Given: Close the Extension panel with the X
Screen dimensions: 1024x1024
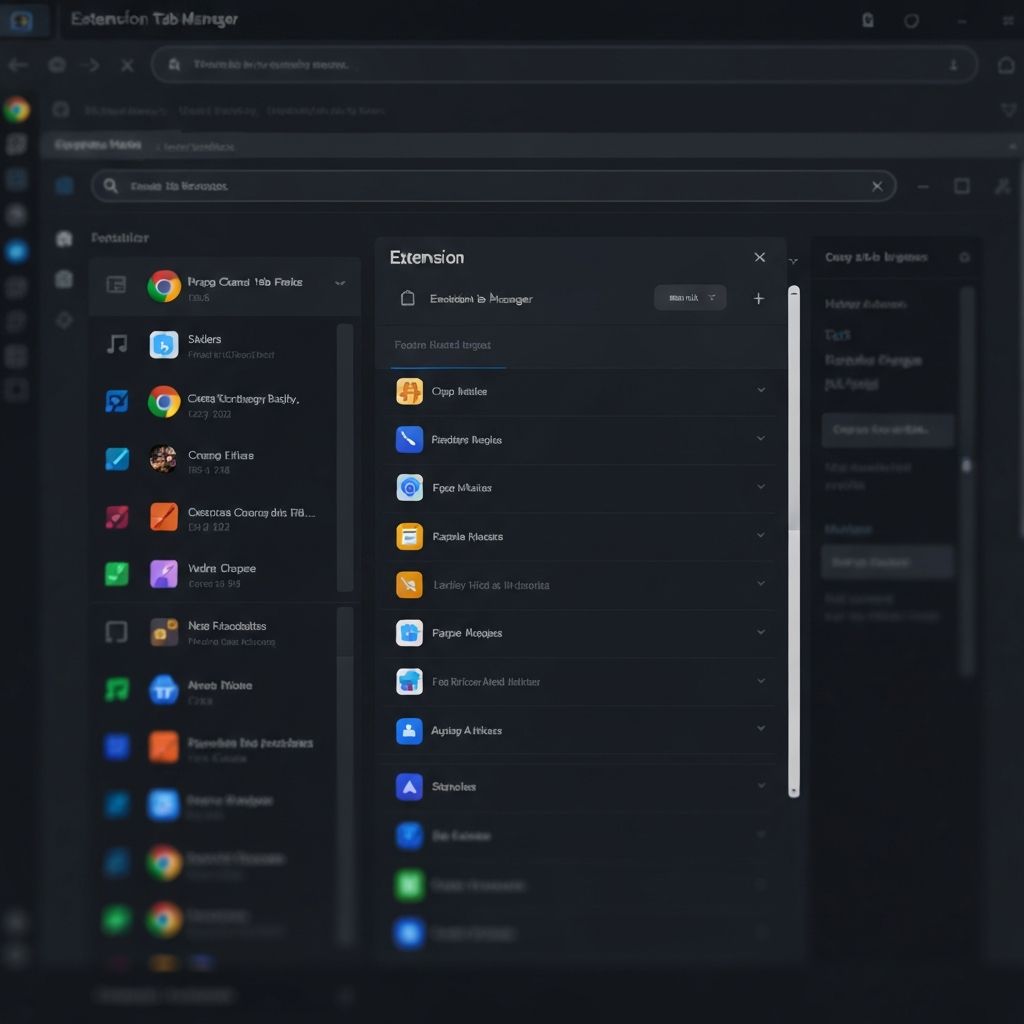Looking at the screenshot, I should [759, 258].
